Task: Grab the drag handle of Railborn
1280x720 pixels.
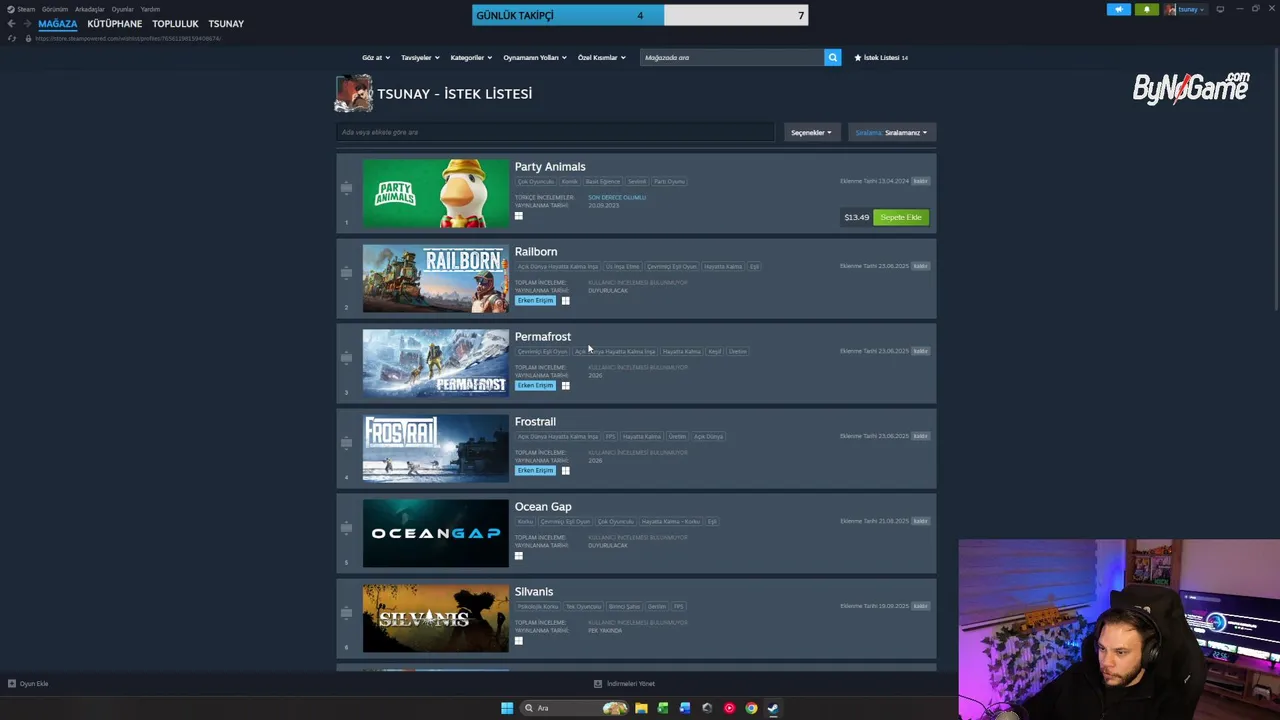Action: click(x=346, y=273)
